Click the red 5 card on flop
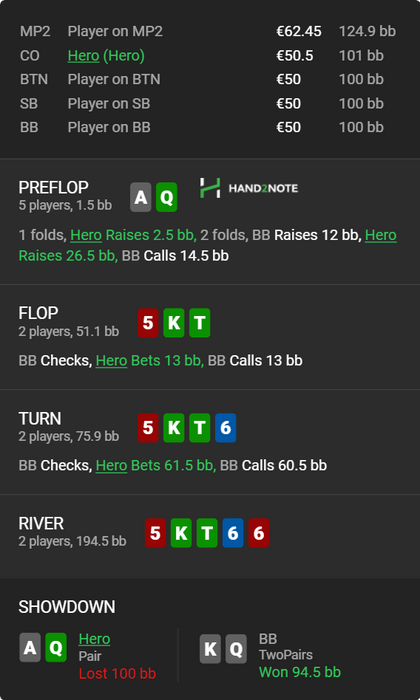The image size is (420, 700). (148, 322)
